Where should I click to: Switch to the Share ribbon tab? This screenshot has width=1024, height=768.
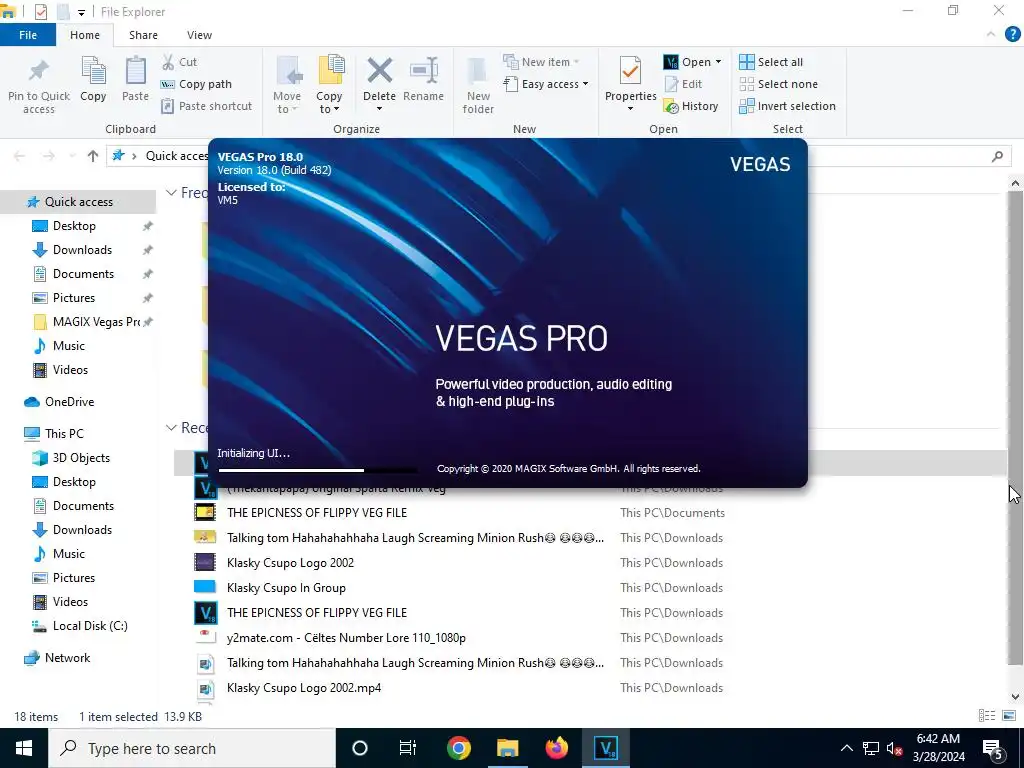click(x=143, y=35)
